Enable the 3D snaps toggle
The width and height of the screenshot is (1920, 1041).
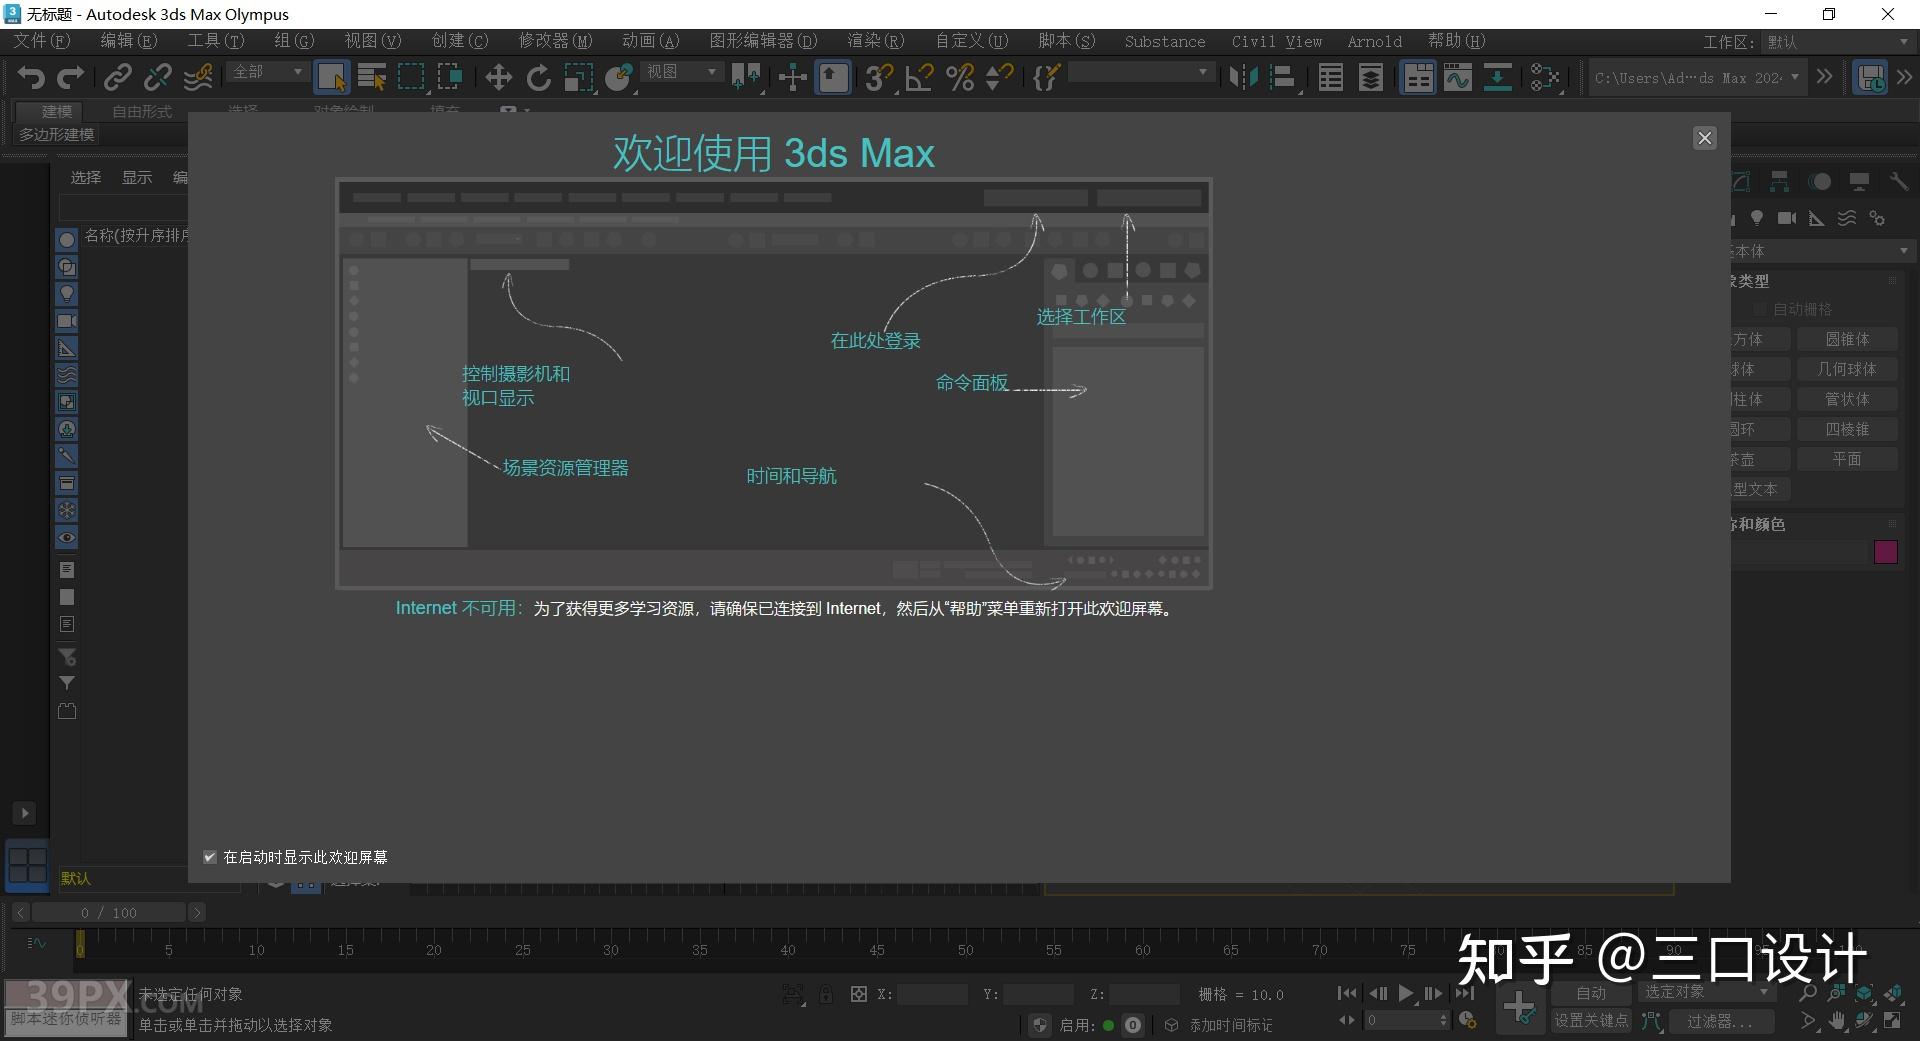pyautogui.click(x=877, y=77)
